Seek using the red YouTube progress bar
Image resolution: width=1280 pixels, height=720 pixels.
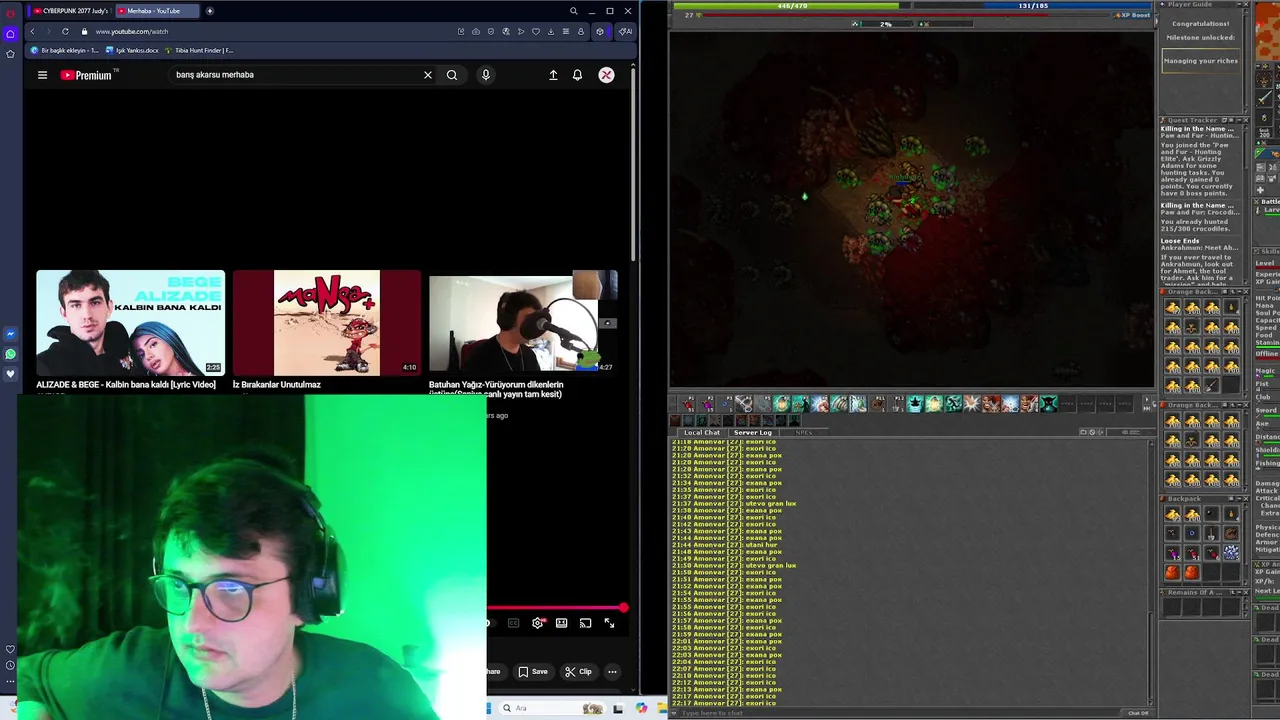tap(555, 608)
